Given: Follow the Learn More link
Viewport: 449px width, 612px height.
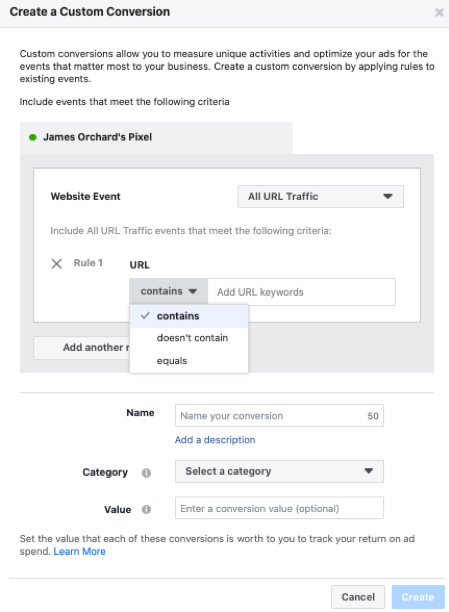Looking at the screenshot, I should pos(80,552).
